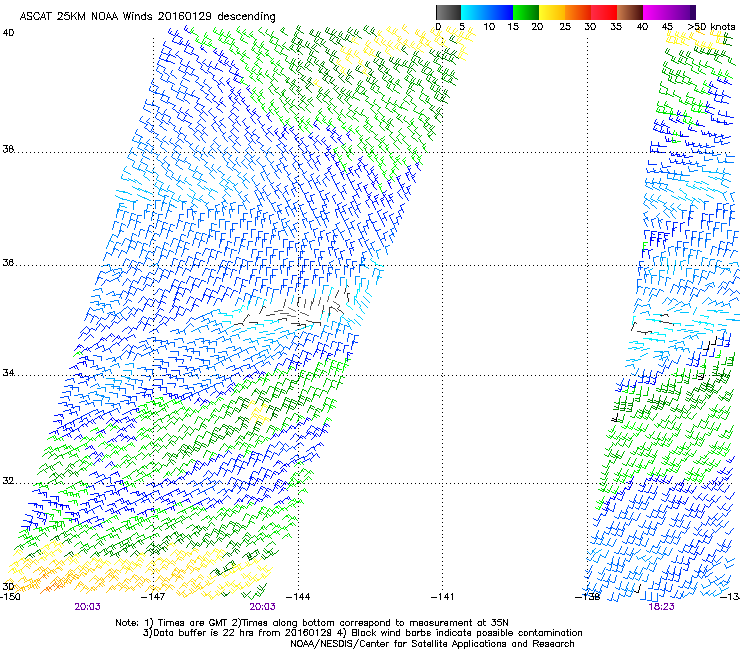Click the longitude label -147
The width and height of the screenshot is (740, 650).
153,597
